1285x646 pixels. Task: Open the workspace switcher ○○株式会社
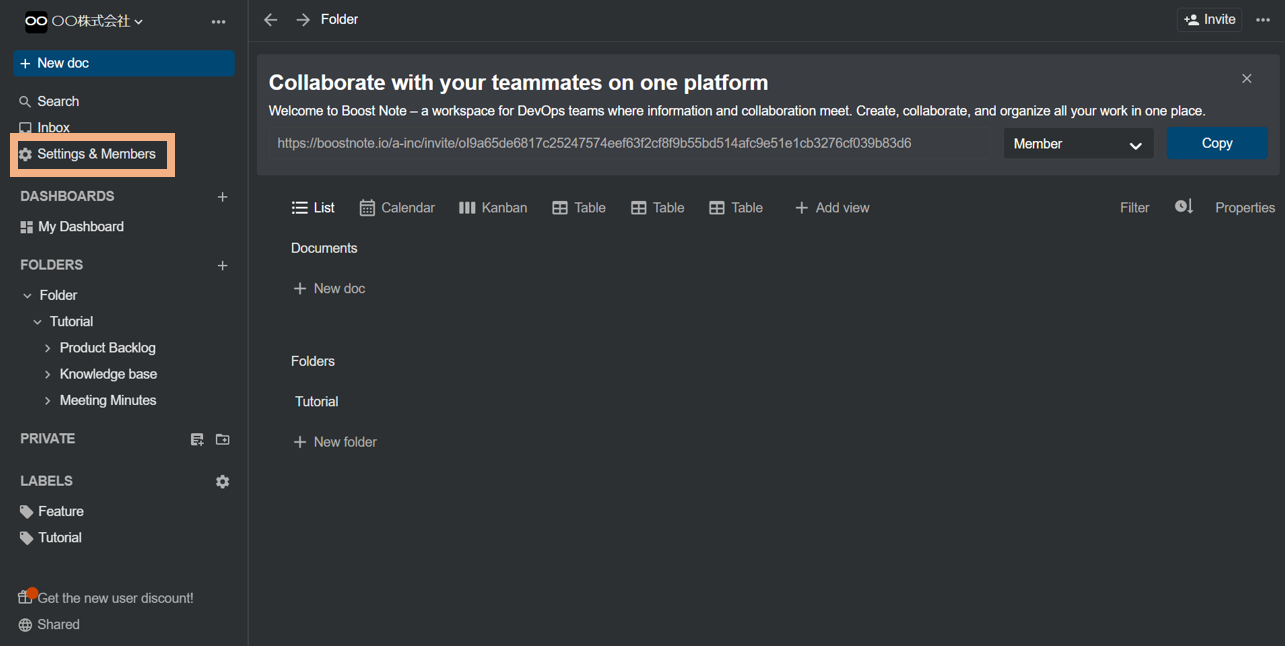84,21
